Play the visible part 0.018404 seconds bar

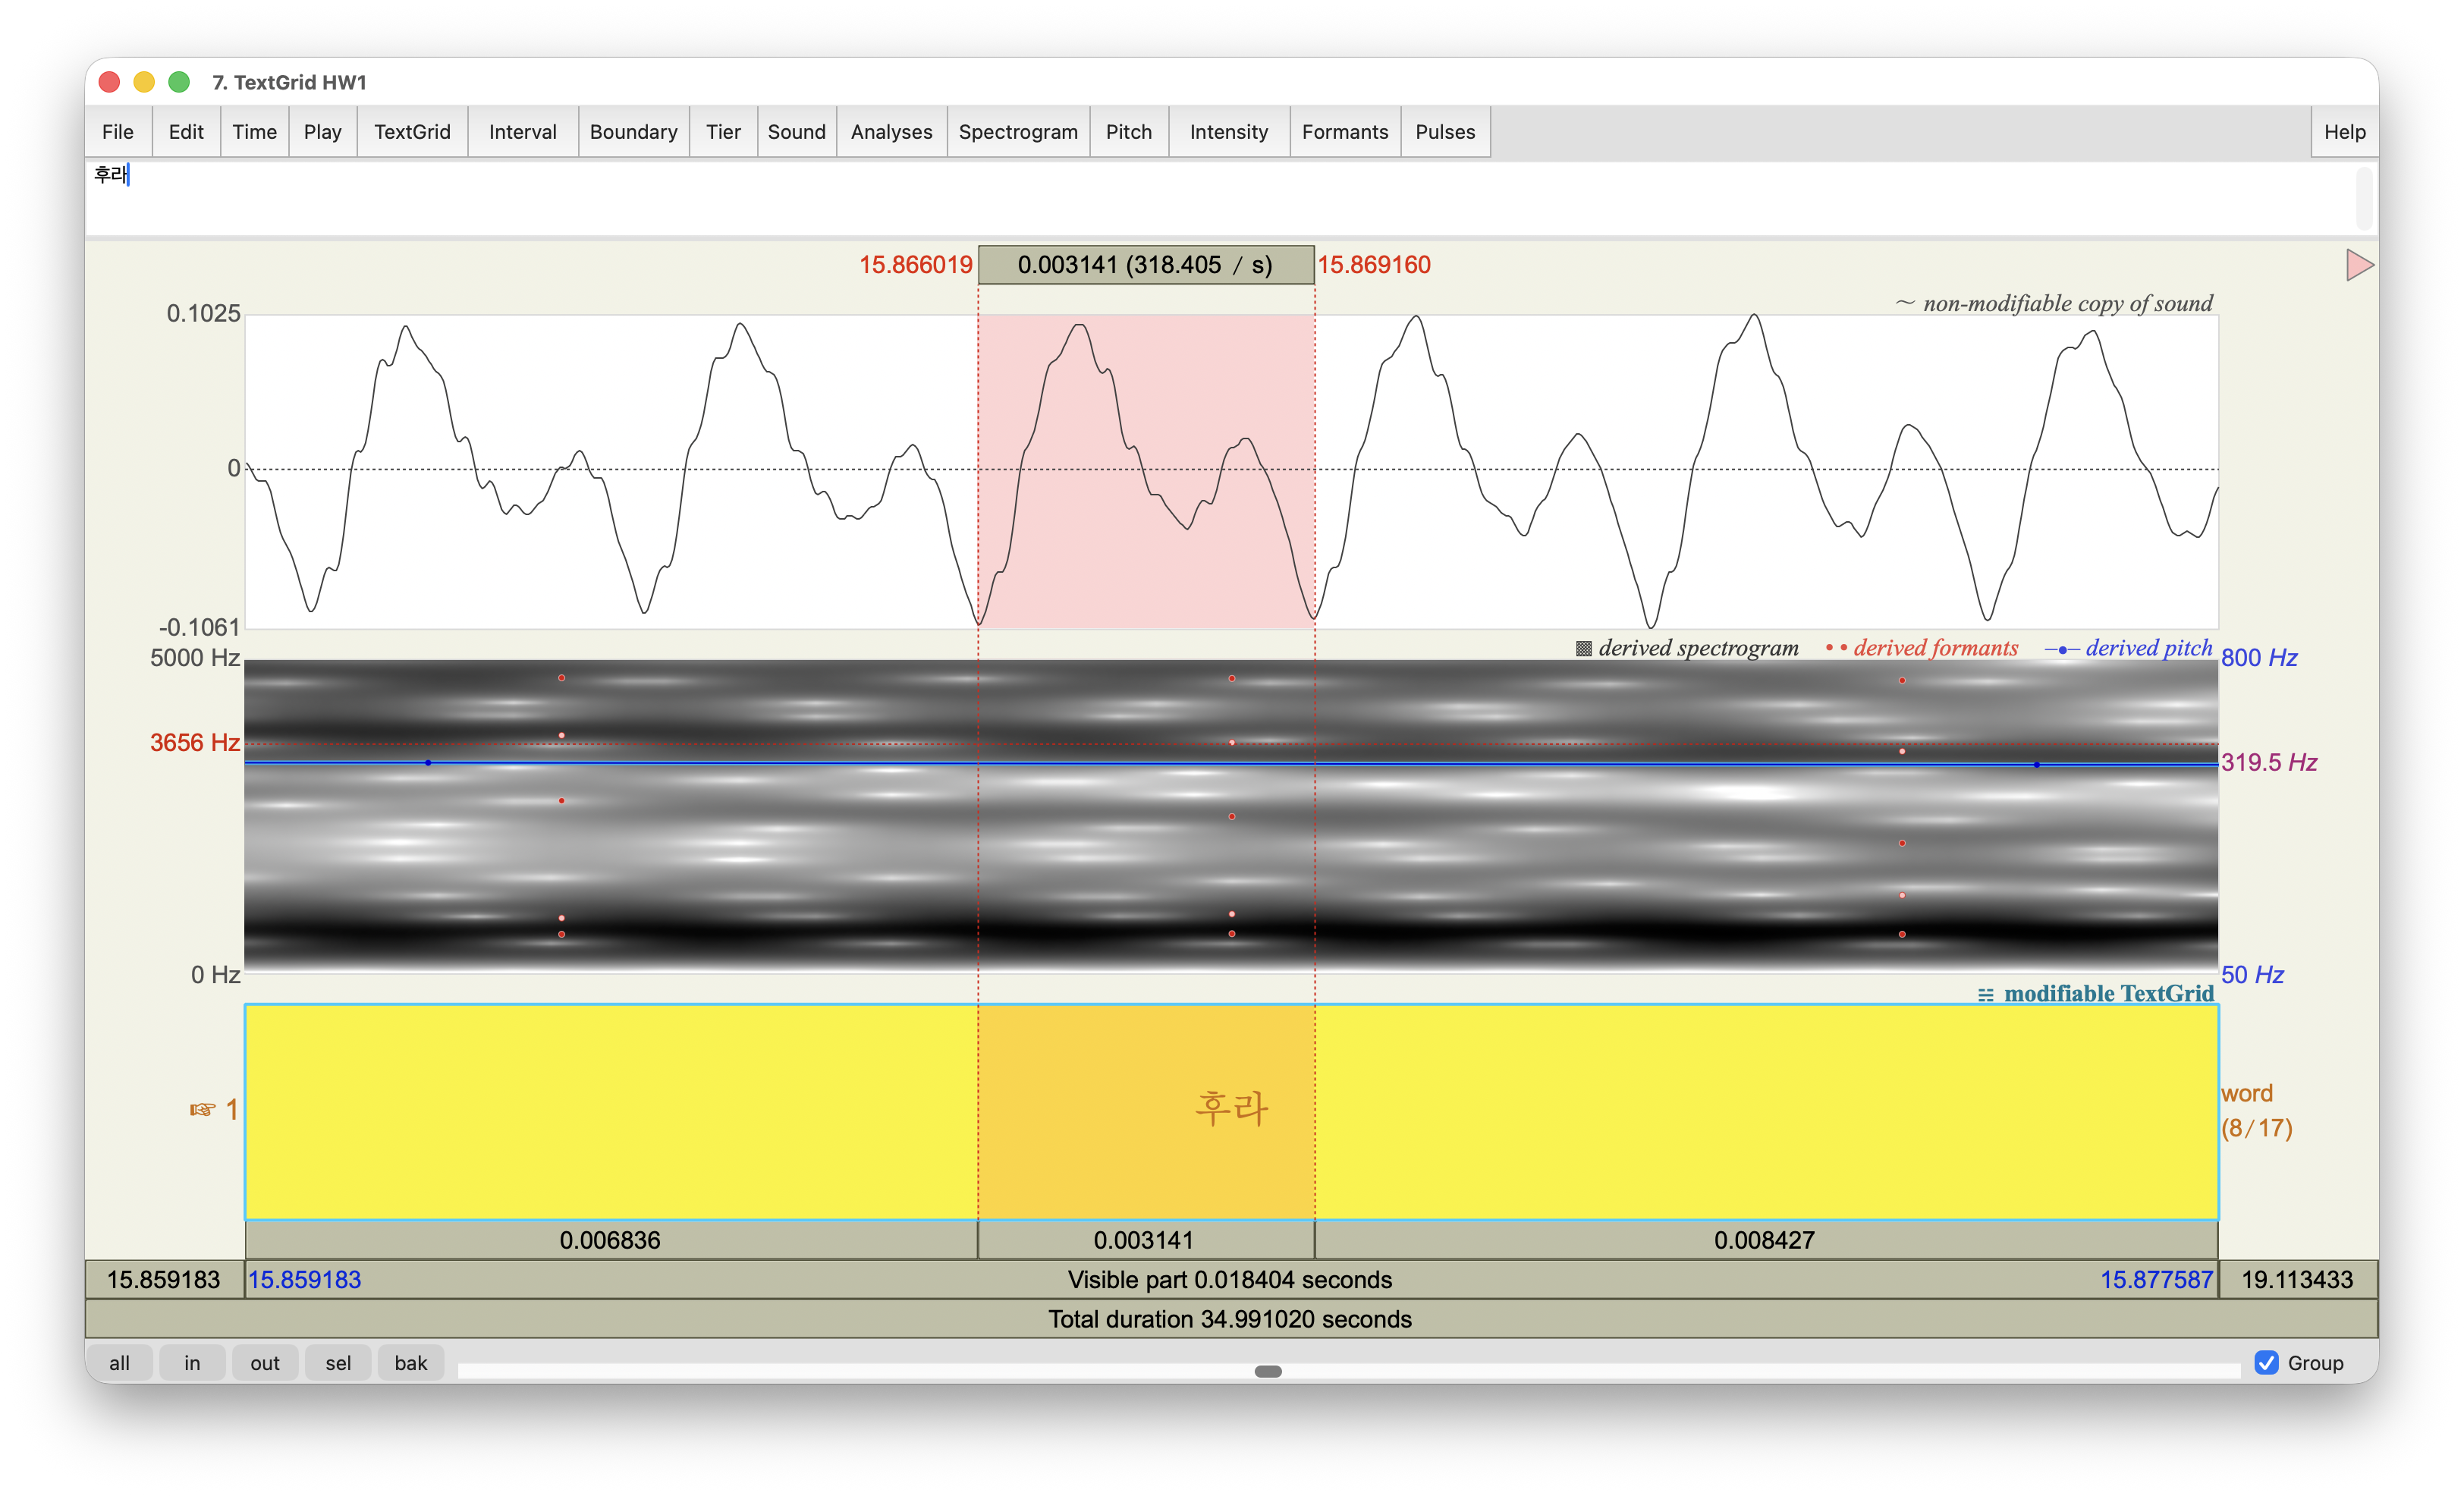1229,1280
